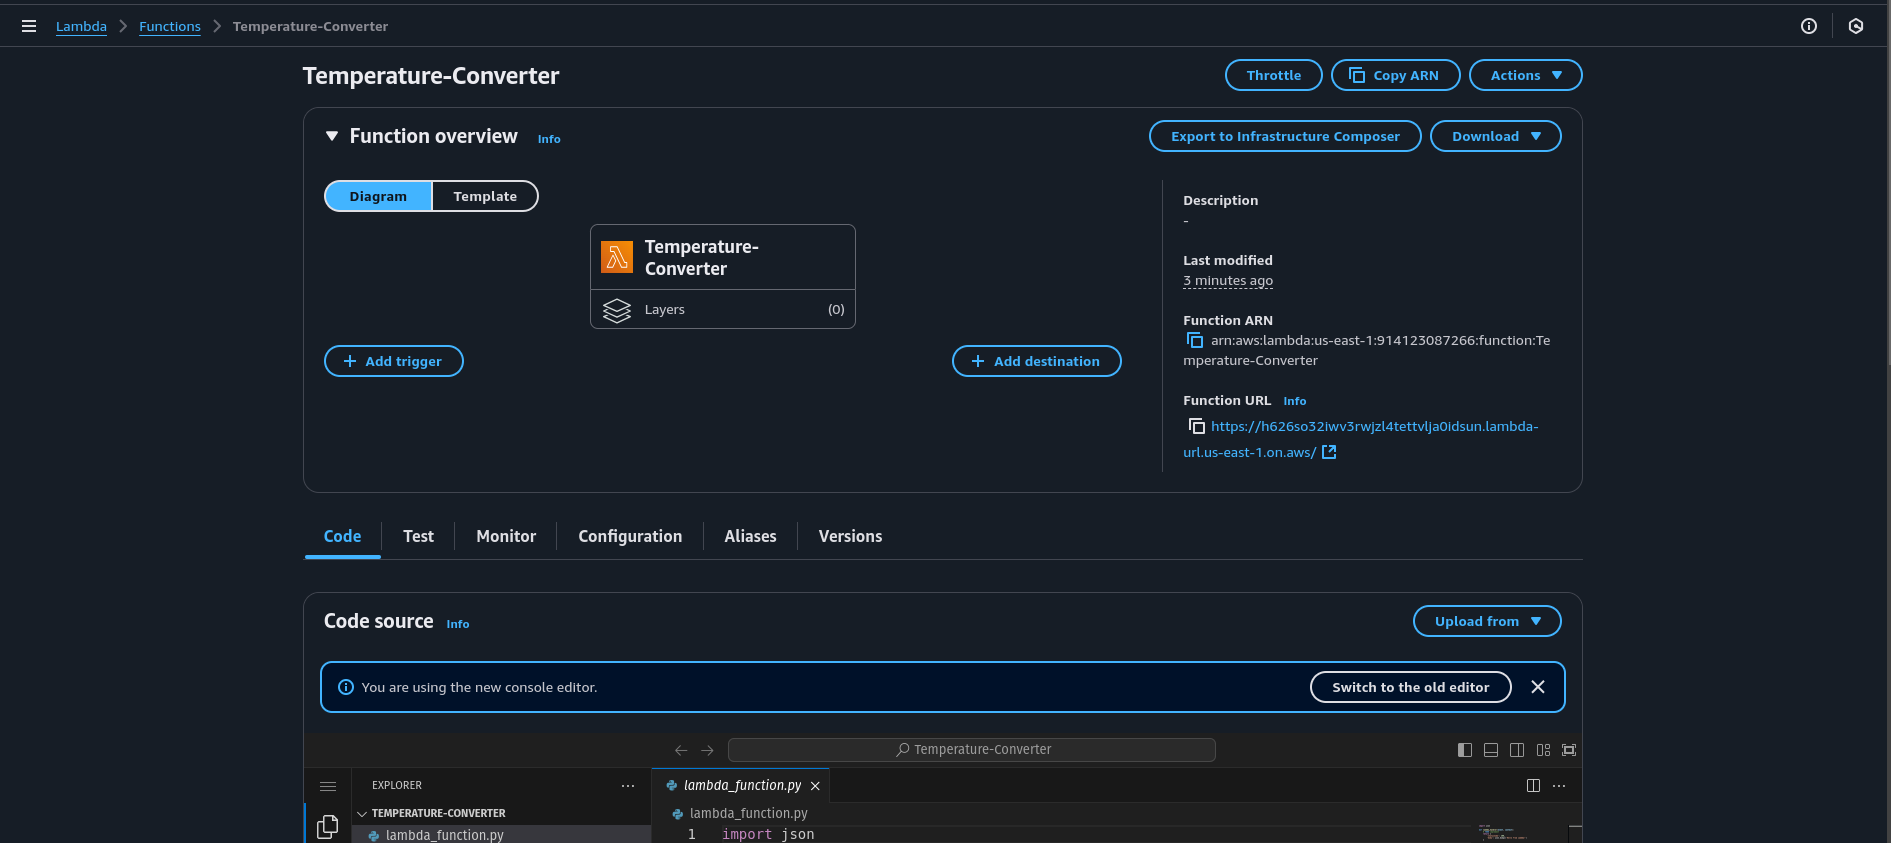Click the orange Lambda function icon in diagram
Viewport: 1891px width, 843px height.
[x=617, y=257]
